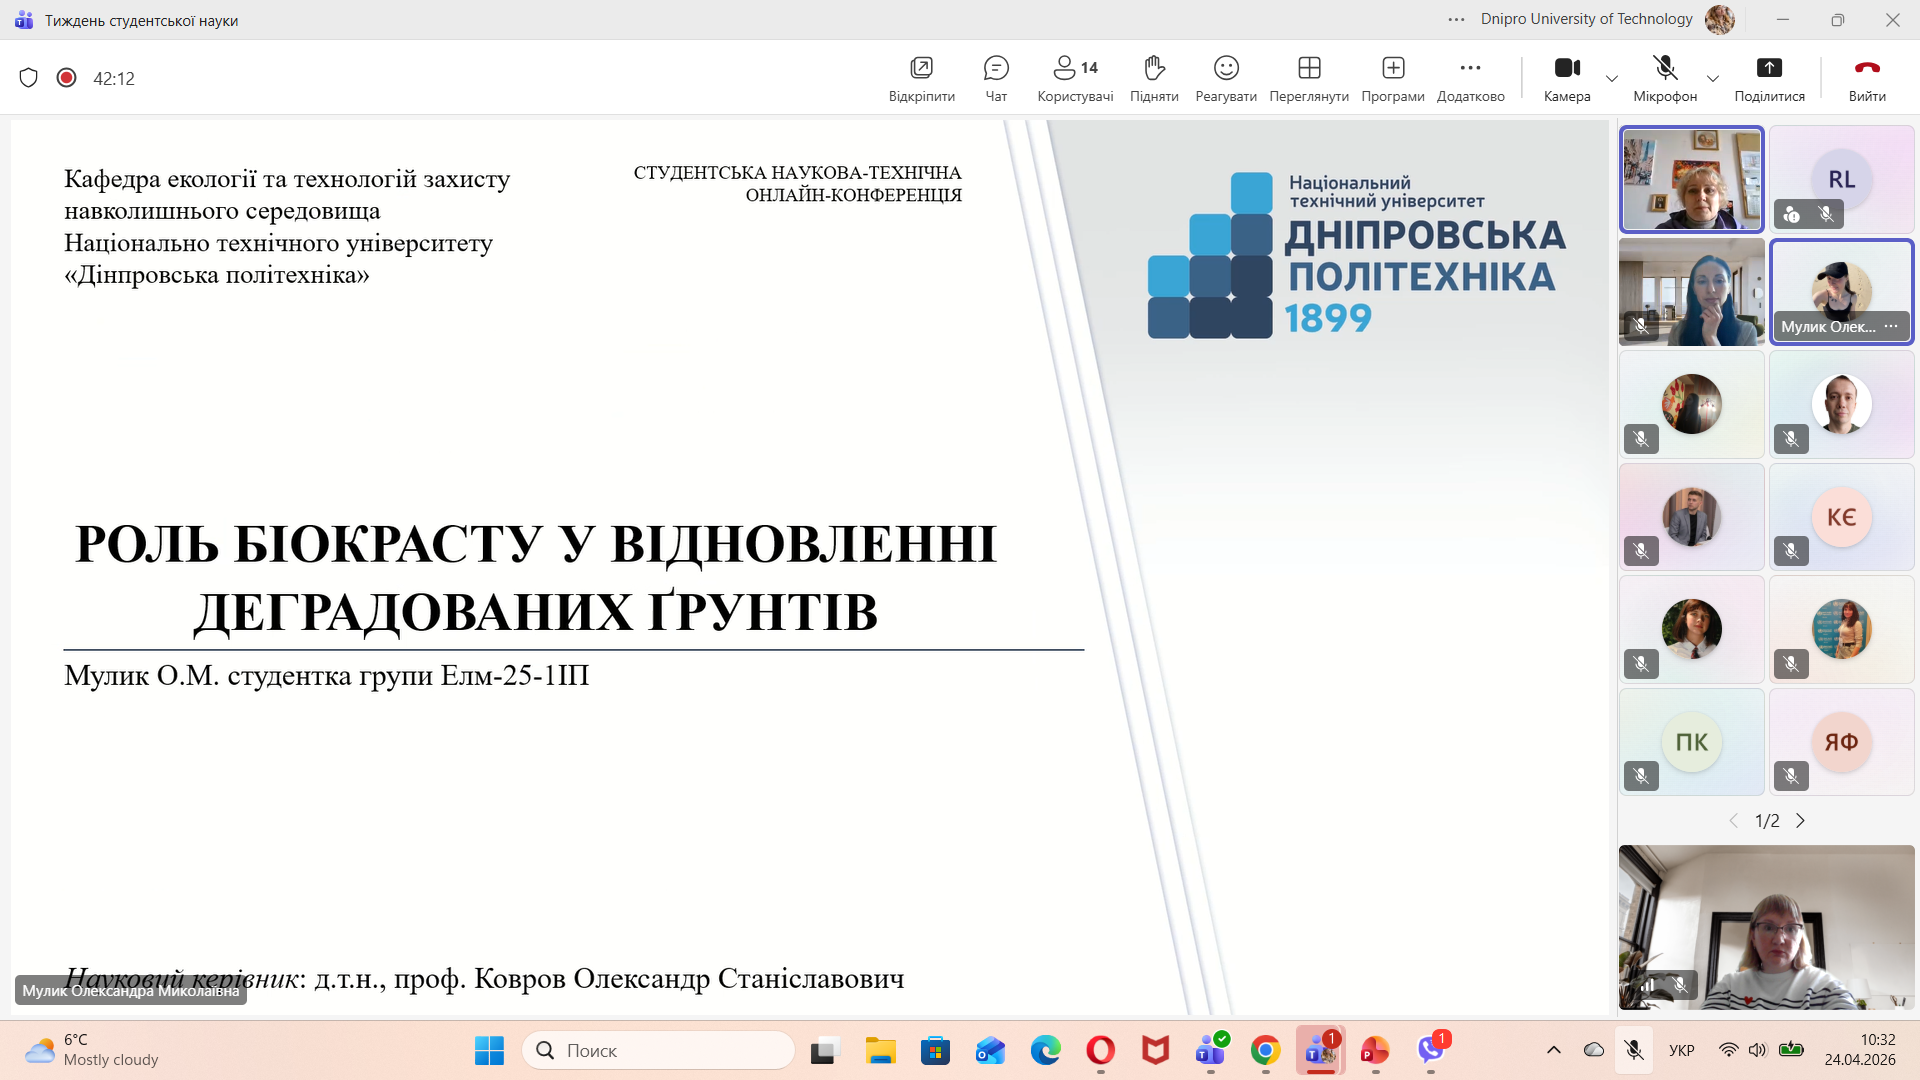Select the RL participant tile

click(x=1841, y=179)
